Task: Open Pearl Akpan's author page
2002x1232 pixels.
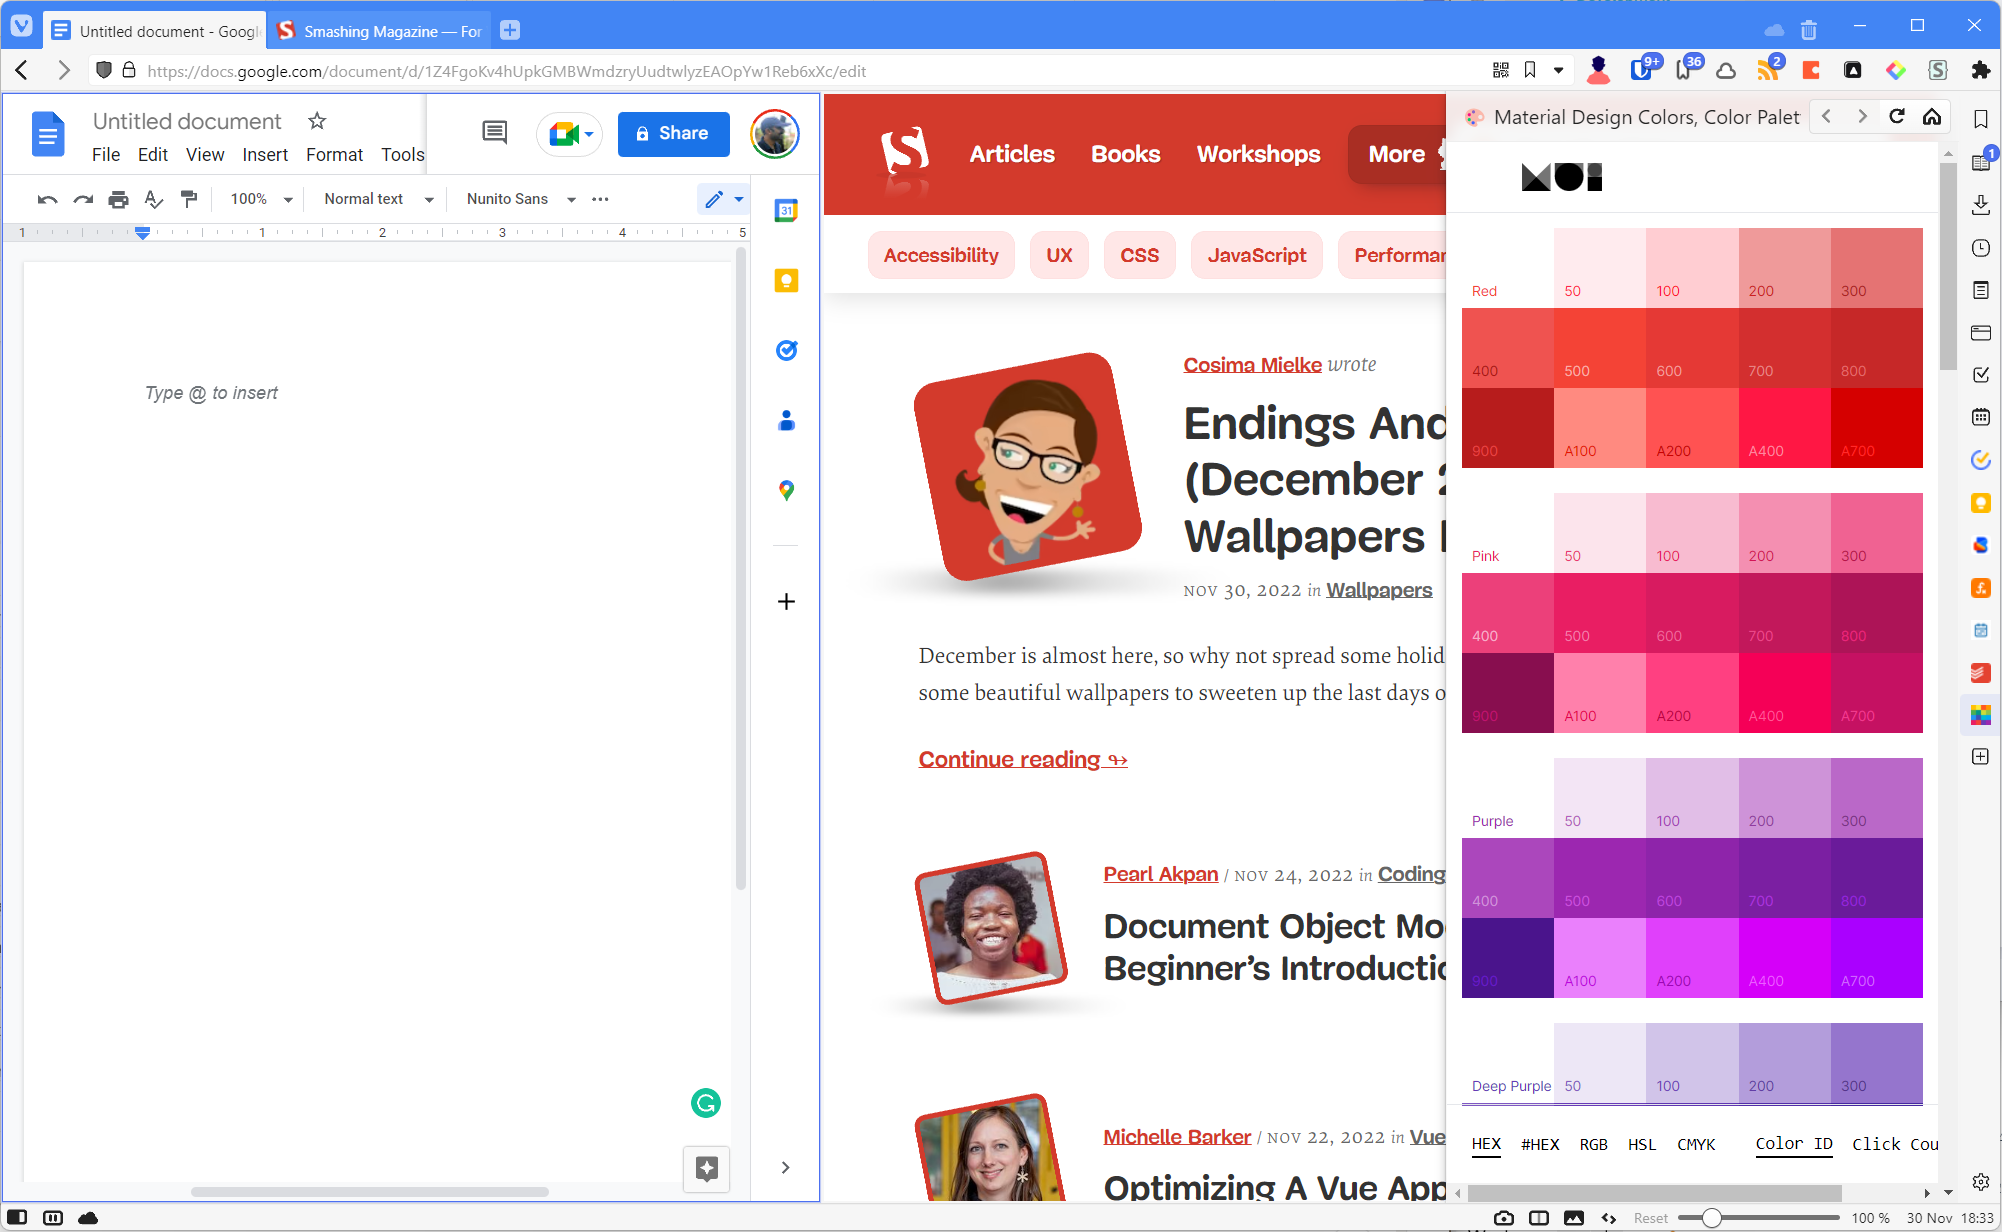Action: pyautogui.click(x=1160, y=873)
